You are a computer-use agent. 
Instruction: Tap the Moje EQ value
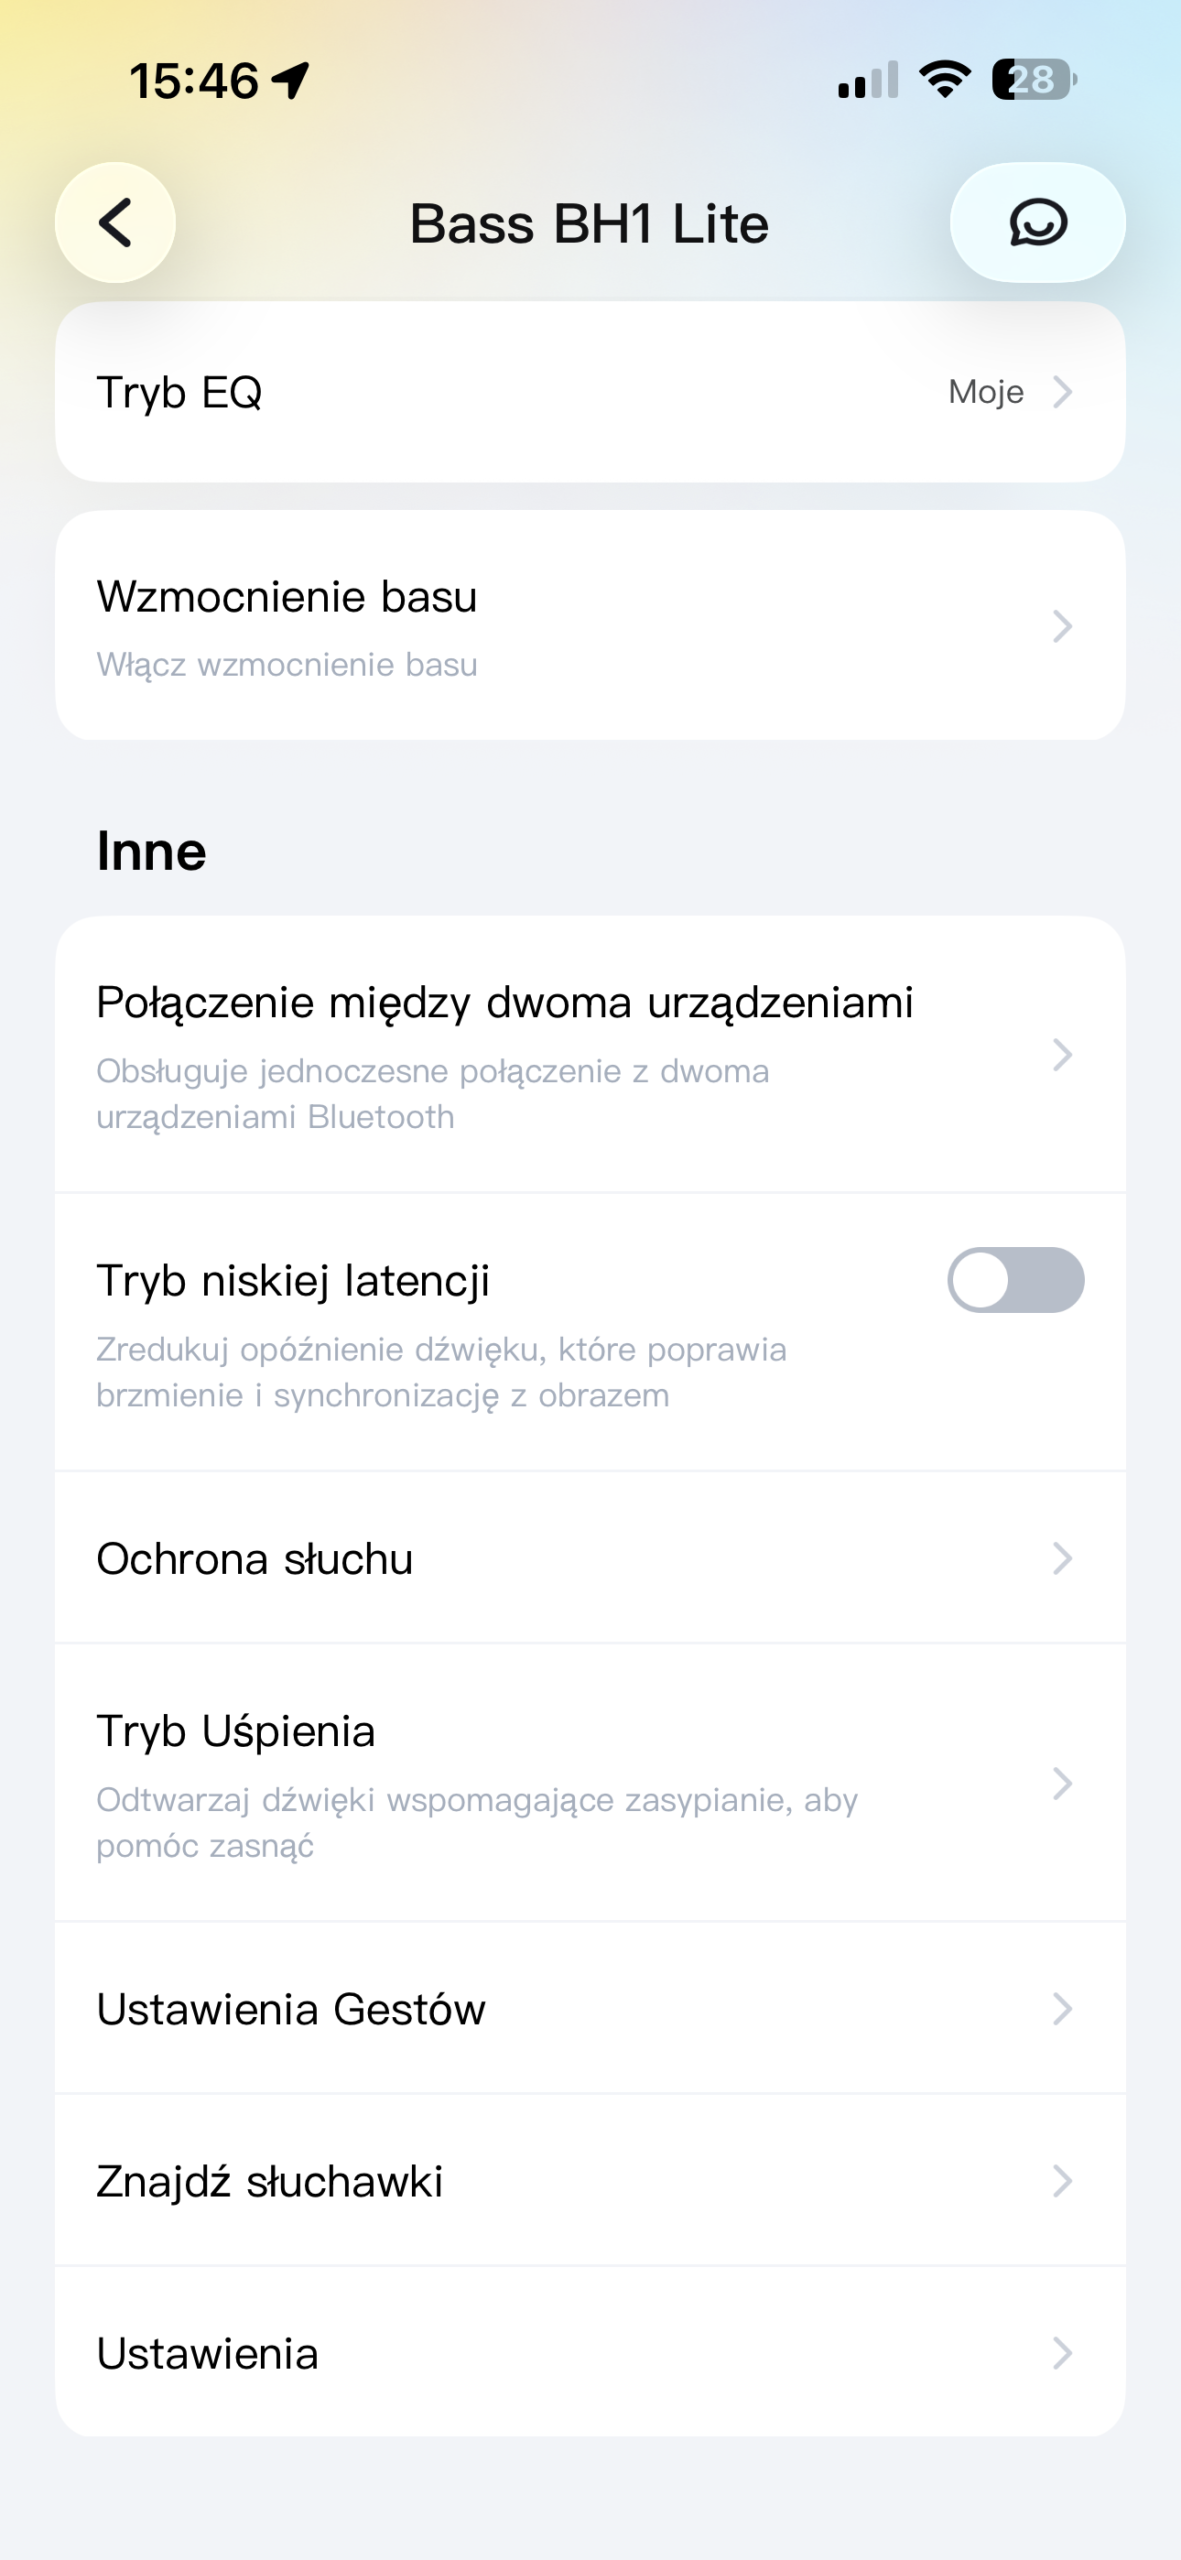985,392
